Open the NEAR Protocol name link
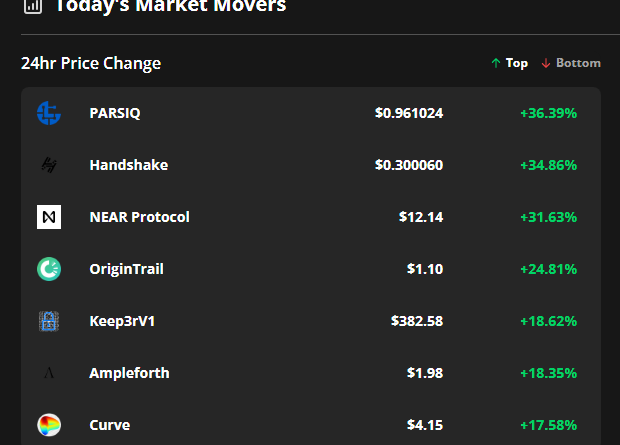 [x=139, y=217]
